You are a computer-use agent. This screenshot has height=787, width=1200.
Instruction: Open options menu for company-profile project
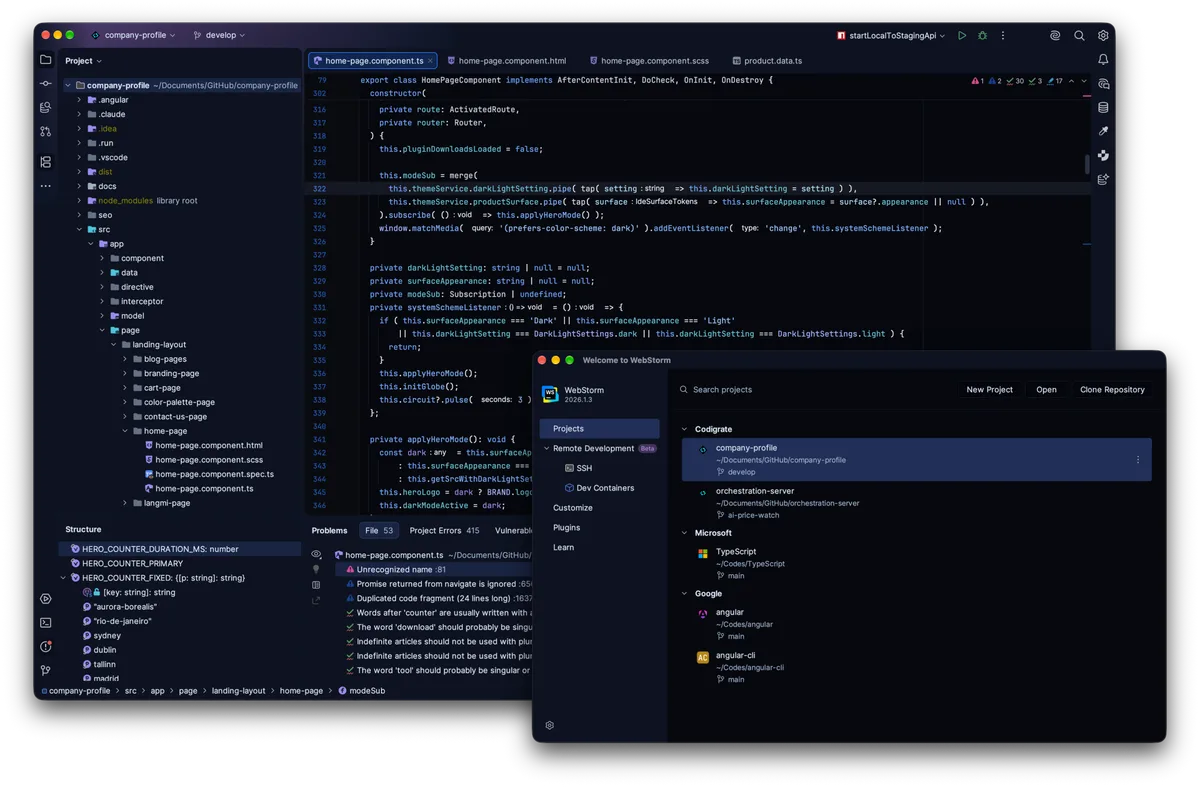(1137, 460)
